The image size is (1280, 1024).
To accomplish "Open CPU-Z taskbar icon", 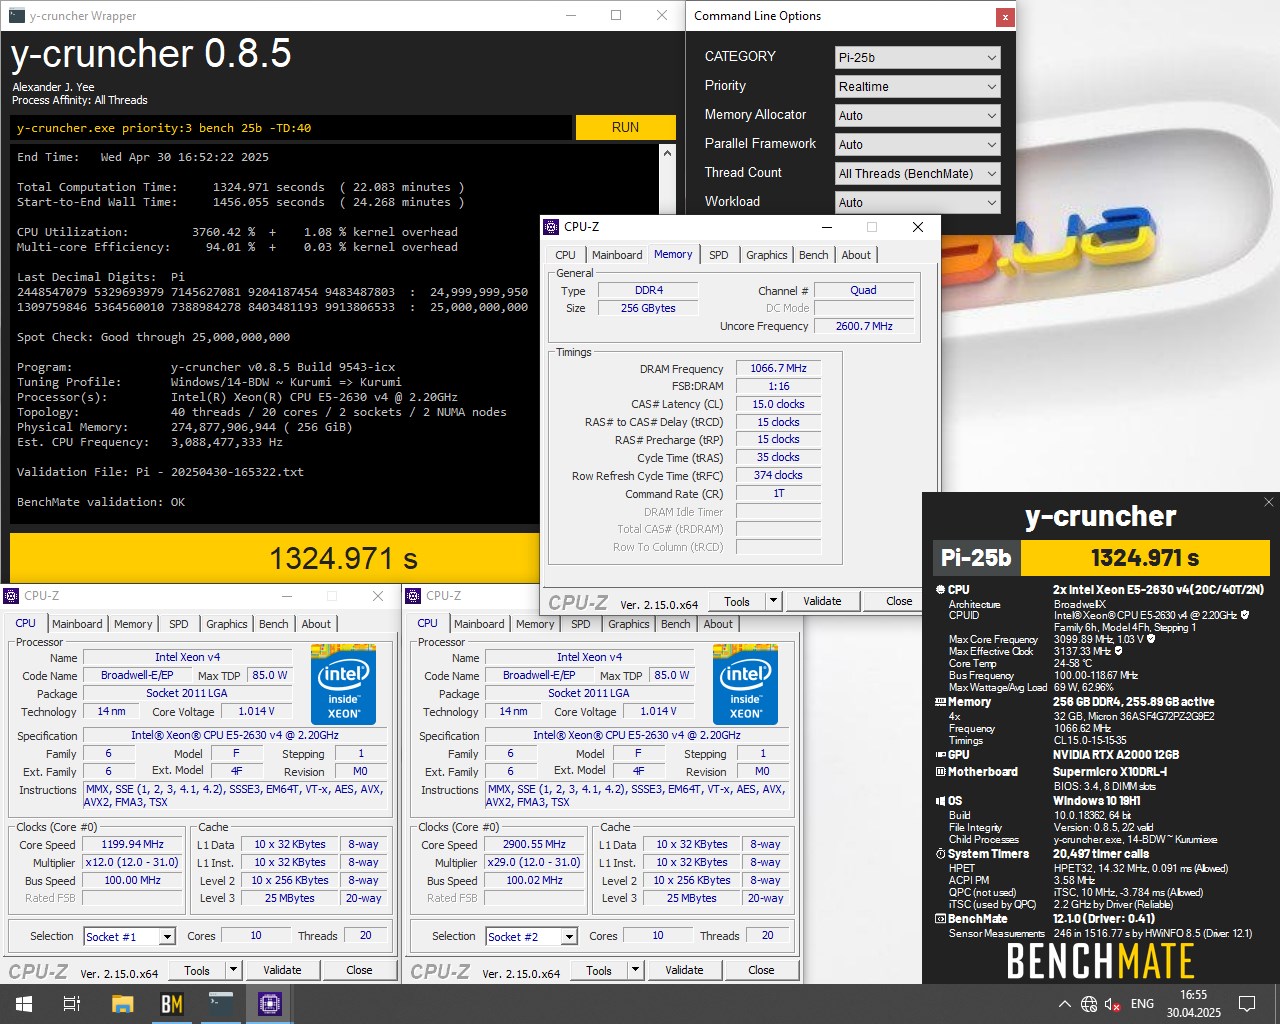I will click(x=270, y=1004).
